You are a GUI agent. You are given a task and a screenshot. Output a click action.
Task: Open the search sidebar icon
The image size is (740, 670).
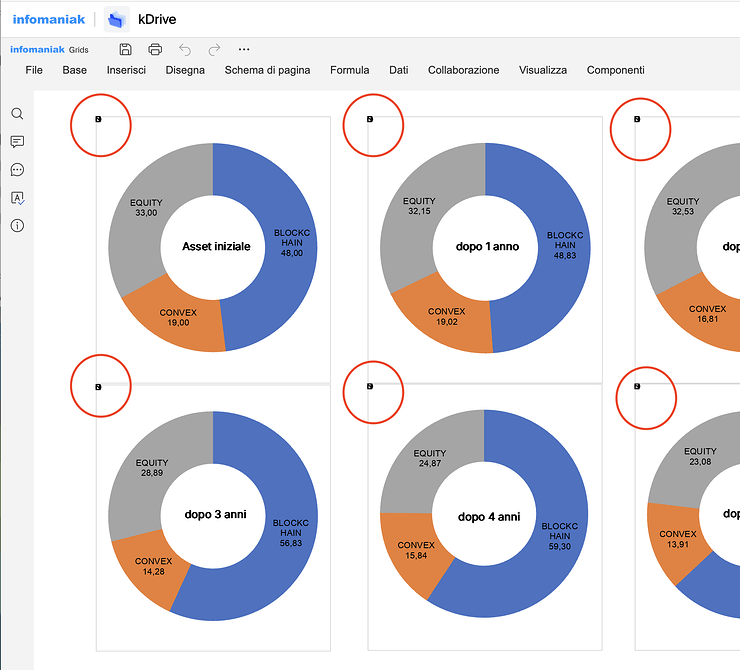(x=17, y=114)
